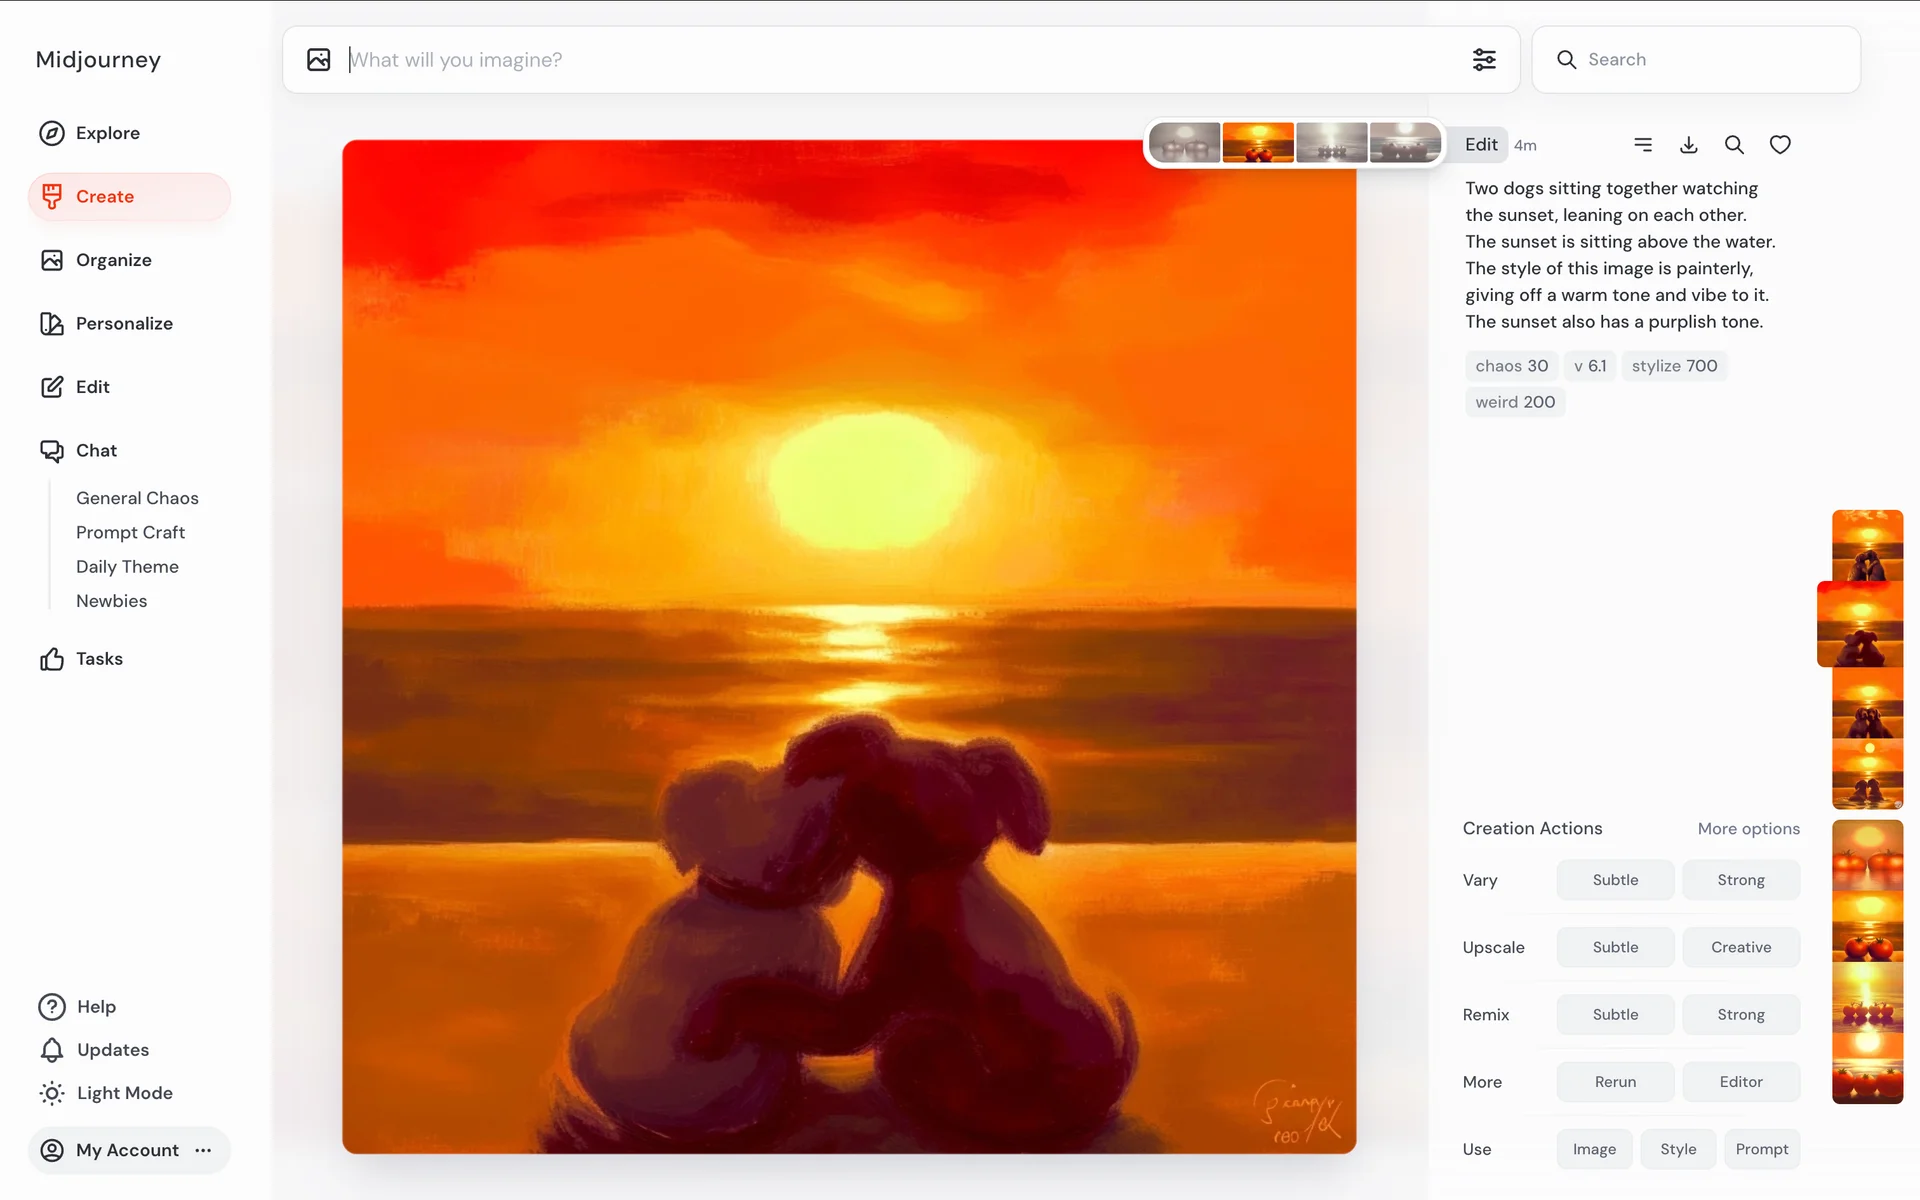Open prompt settings sliders icon
Image resolution: width=1920 pixels, height=1200 pixels.
pos(1484,60)
